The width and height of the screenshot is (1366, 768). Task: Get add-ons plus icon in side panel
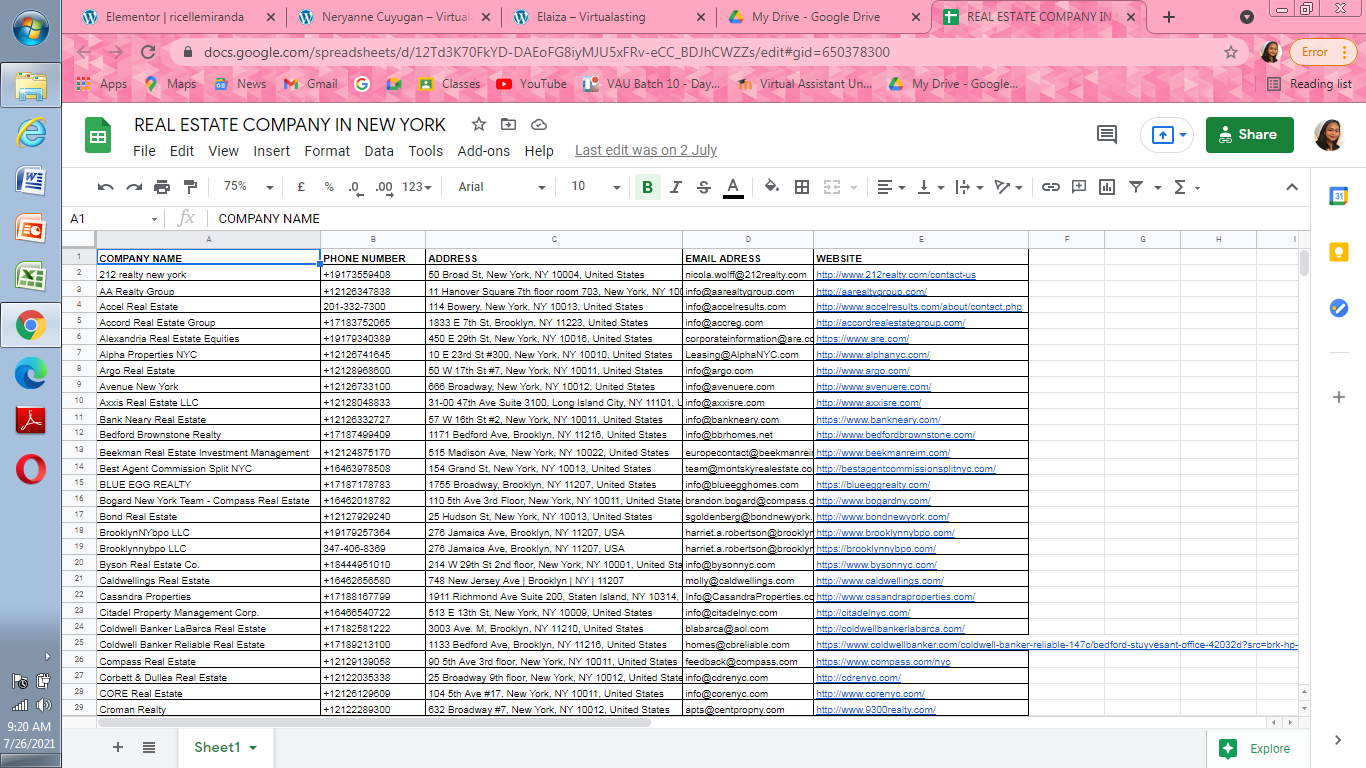(1339, 397)
